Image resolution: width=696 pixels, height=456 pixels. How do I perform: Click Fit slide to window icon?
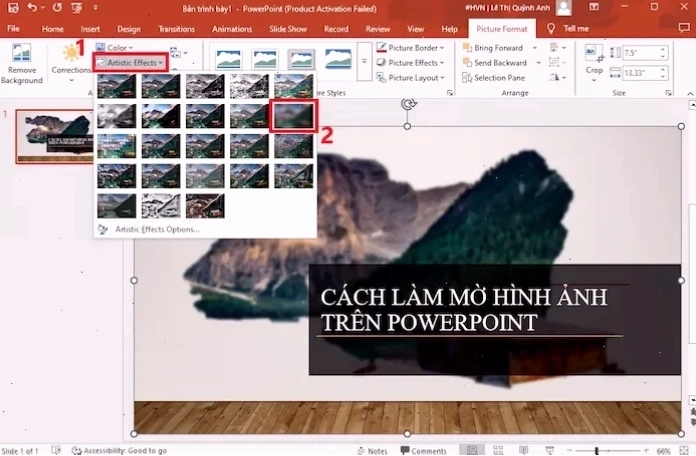tap(684, 451)
